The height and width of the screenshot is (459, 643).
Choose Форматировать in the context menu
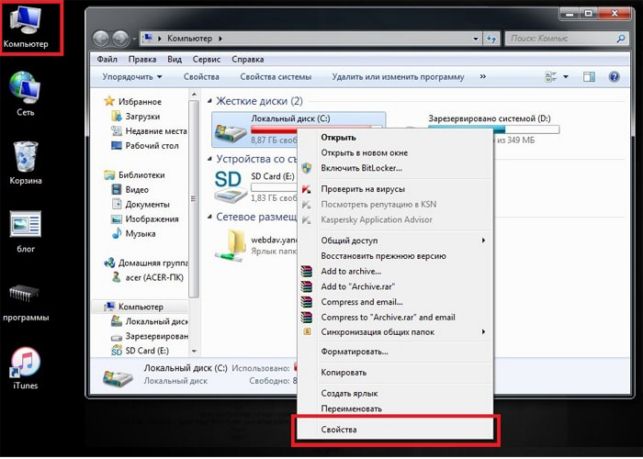(x=396, y=352)
